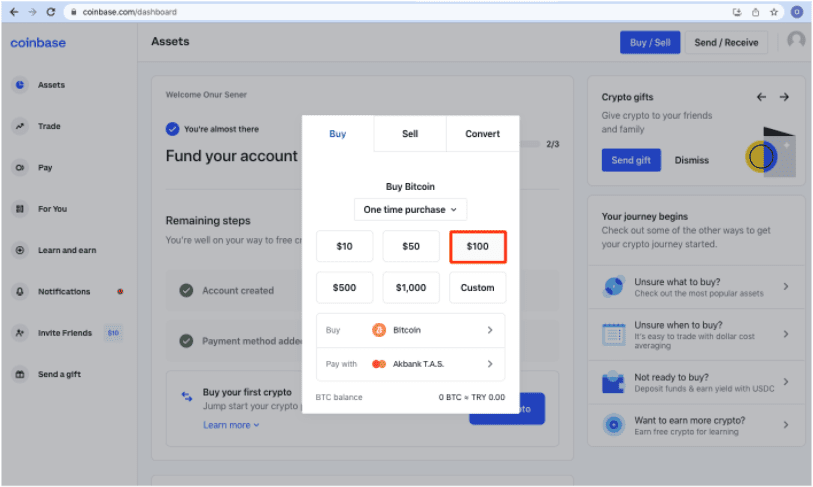This screenshot has width=813, height=487.
Task: Switch to the Buy tab
Action: [x=338, y=134]
